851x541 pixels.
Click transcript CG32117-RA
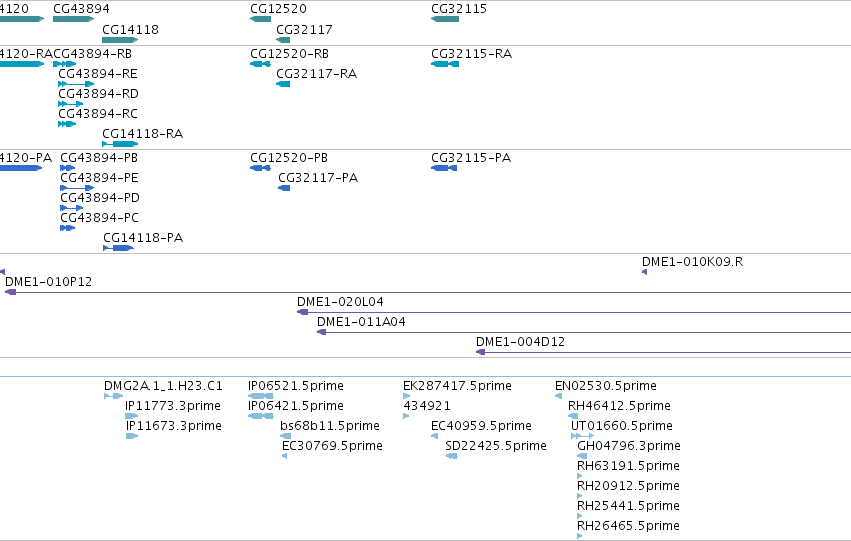click(x=283, y=84)
